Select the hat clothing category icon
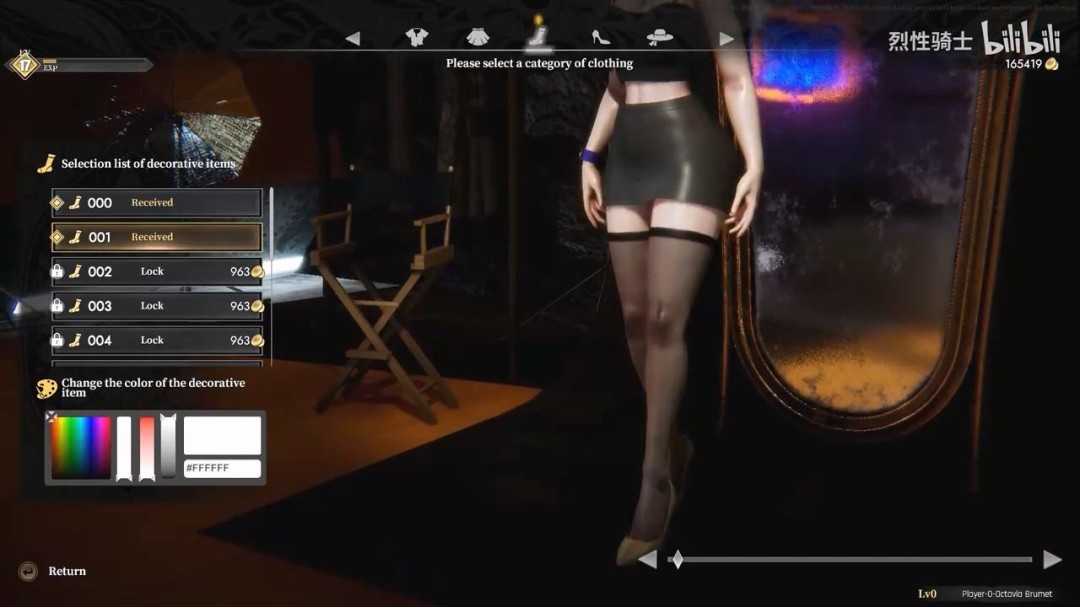 click(x=659, y=38)
